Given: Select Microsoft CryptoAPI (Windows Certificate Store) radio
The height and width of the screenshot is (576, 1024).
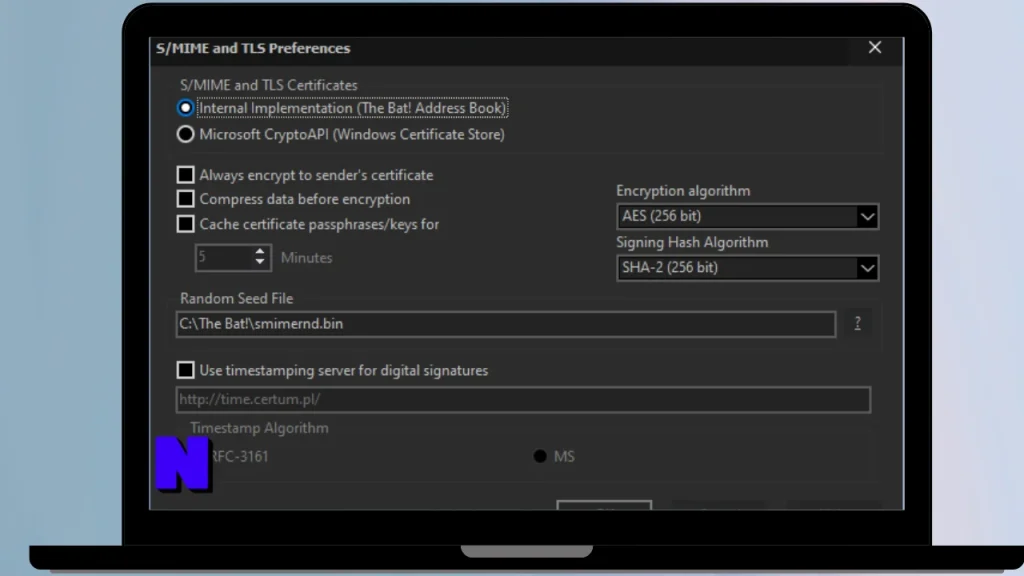Looking at the screenshot, I should tap(185, 135).
